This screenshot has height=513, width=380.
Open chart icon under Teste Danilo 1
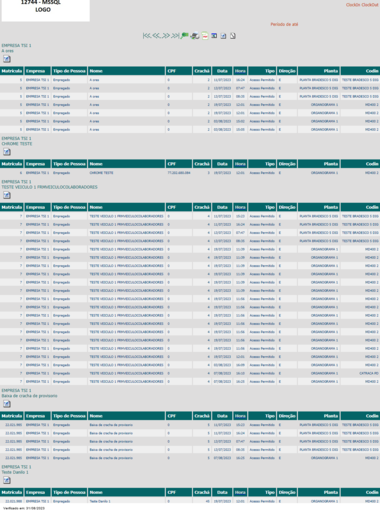[7, 480]
